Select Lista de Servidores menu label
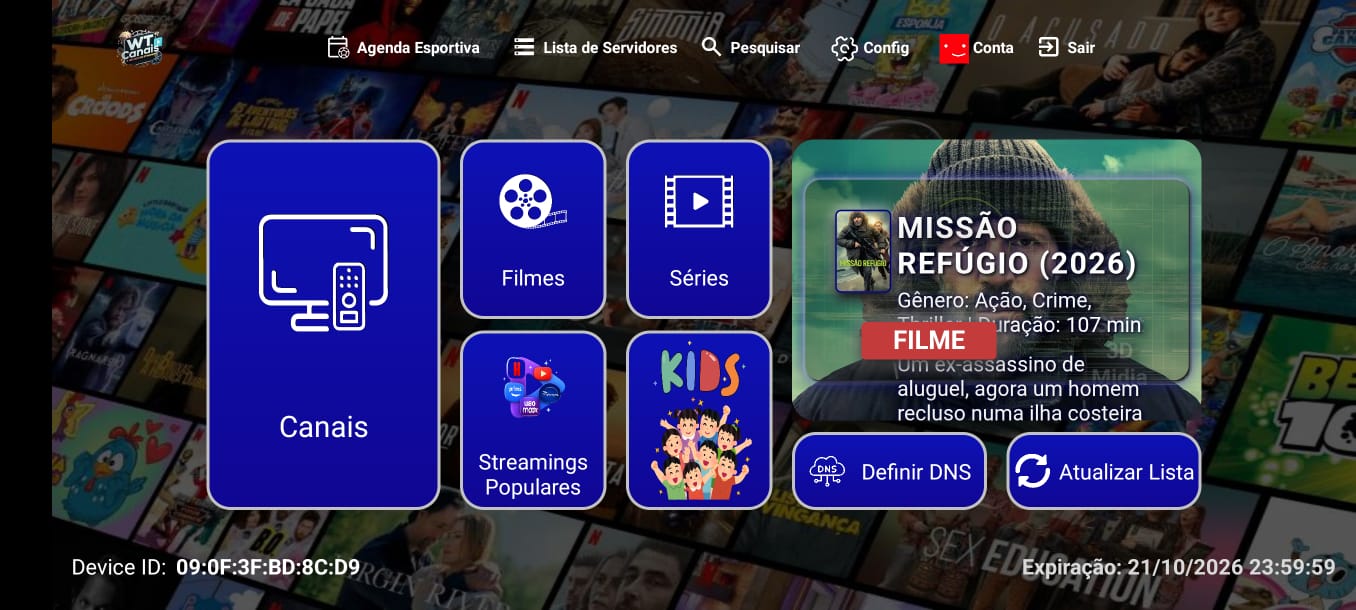Screen dimensions: 1356x610 (x=610, y=48)
